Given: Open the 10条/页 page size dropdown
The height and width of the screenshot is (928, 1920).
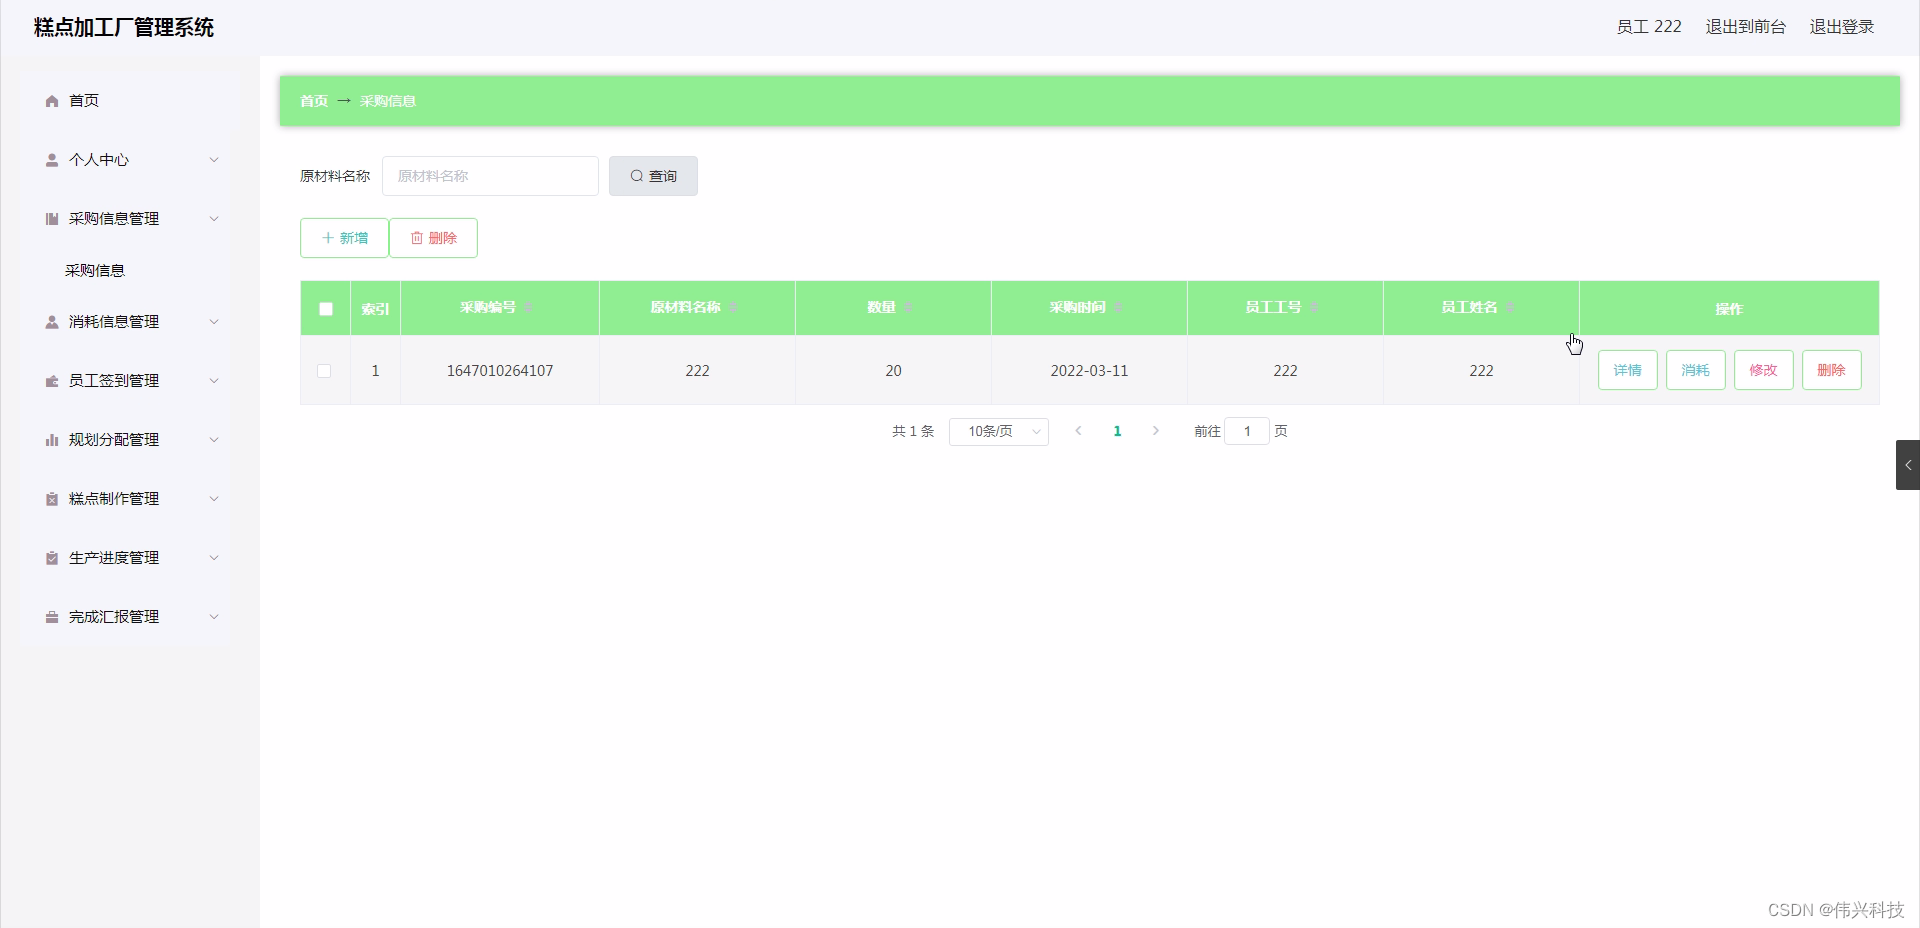Looking at the screenshot, I should pos(998,431).
